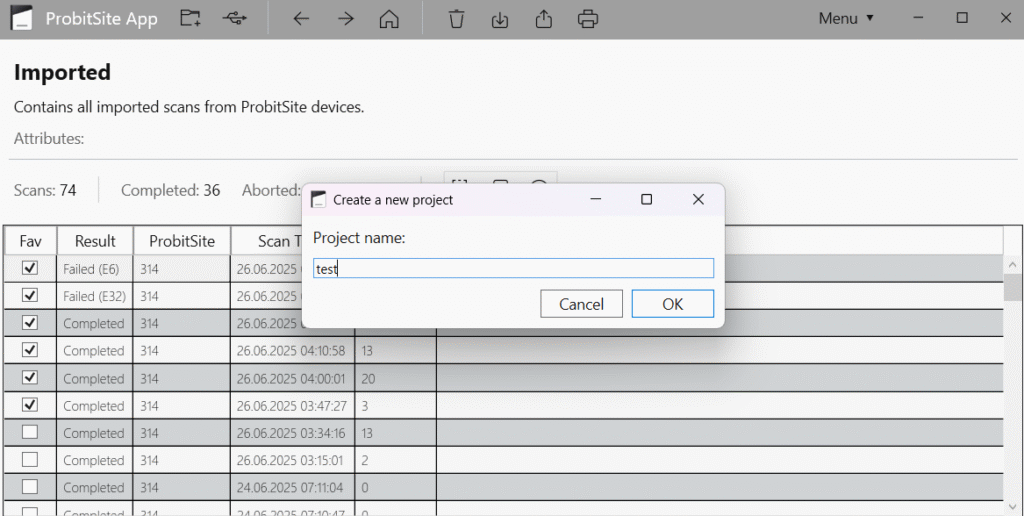Screen dimensions: 1024x516
Task: Open the Menu dropdown
Action: click(846, 18)
